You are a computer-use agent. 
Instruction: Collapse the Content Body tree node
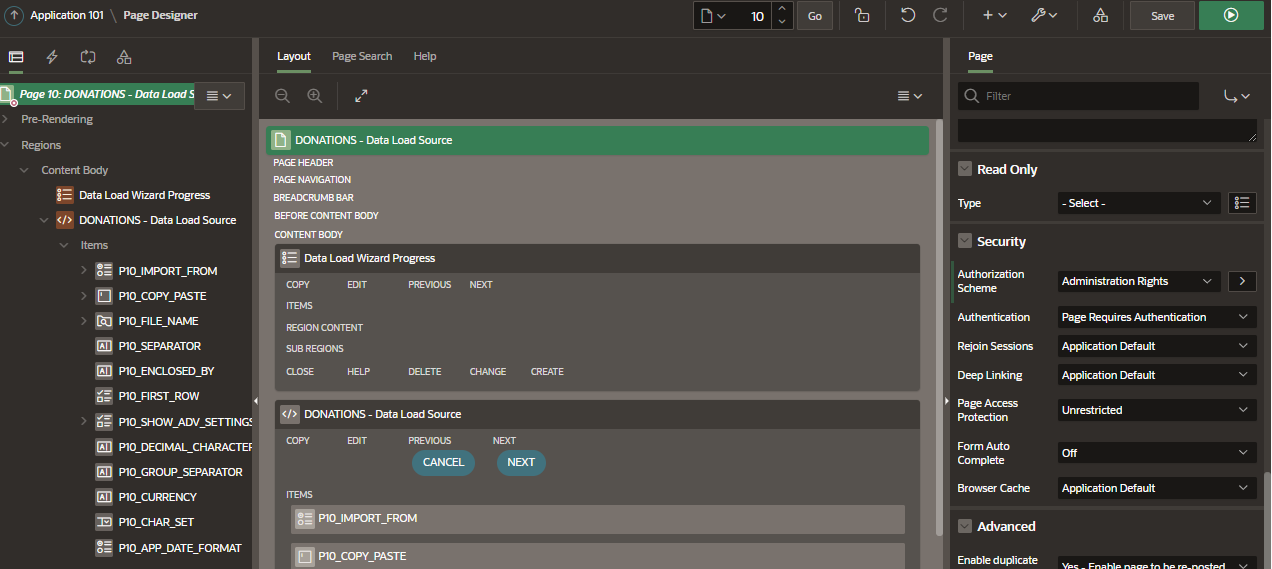click(24, 170)
